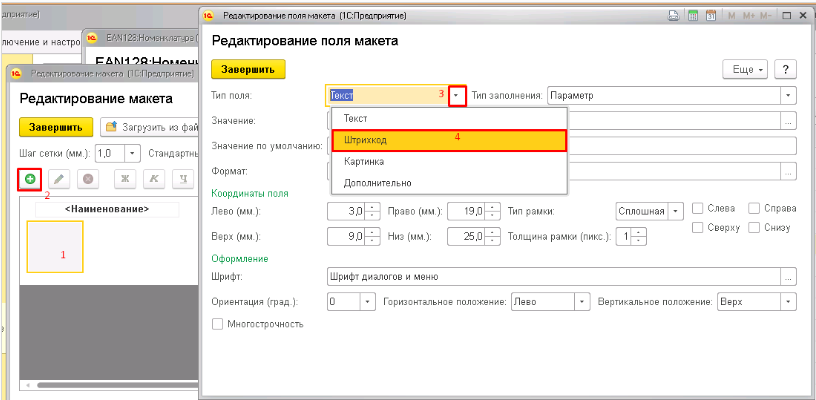Click the pencil edit icon
The height and width of the screenshot is (400, 816).
point(59,179)
